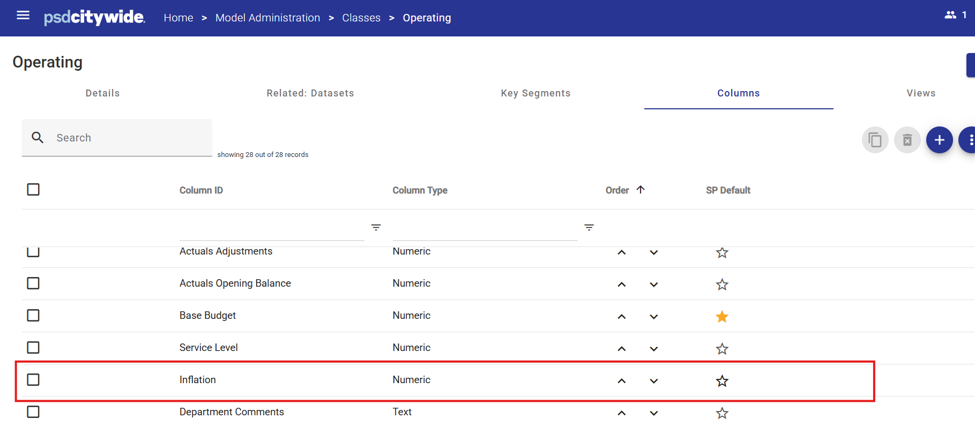Click the Operating breadcrumb
975x426 pixels.
coord(427,18)
